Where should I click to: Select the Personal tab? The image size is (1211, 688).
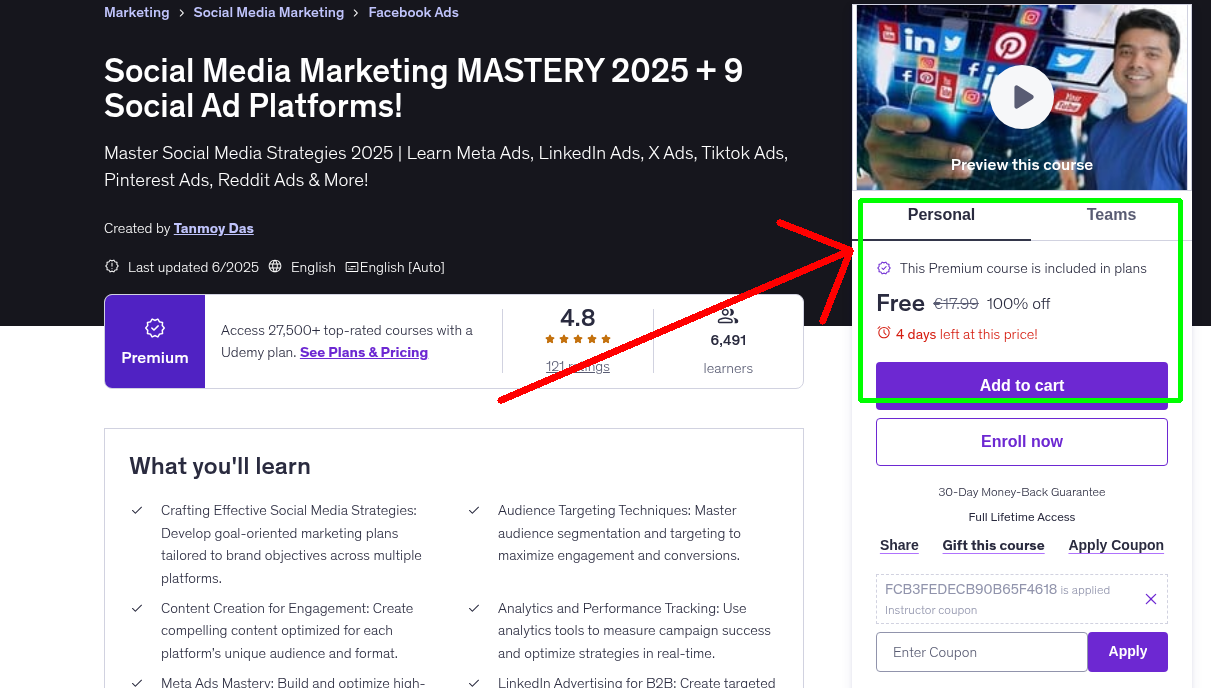[x=941, y=214]
